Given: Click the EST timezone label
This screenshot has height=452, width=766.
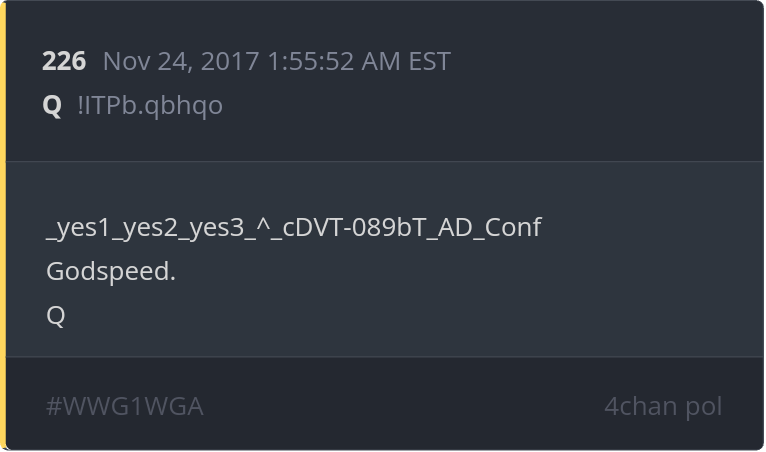Looking at the screenshot, I should tap(429, 62).
